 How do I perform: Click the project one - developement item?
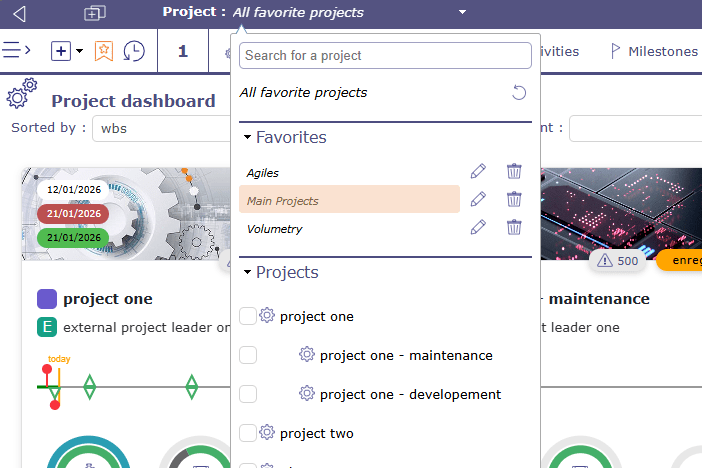(x=410, y=394)
